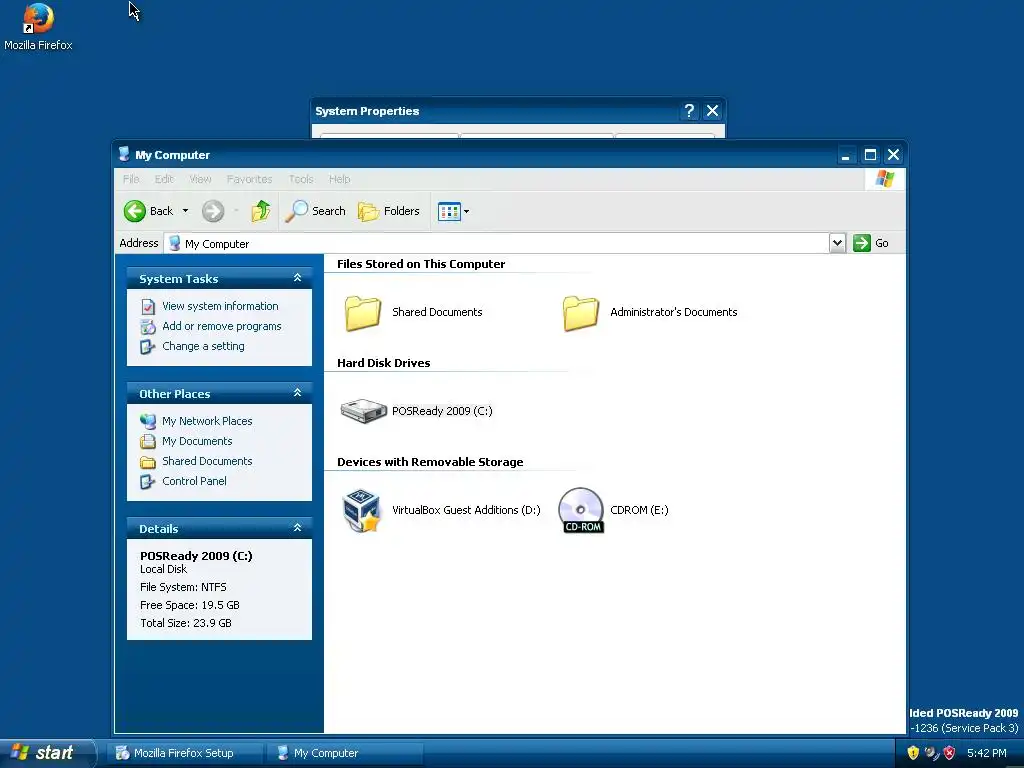Open the Views dropdown button

(x=453, y=212)
